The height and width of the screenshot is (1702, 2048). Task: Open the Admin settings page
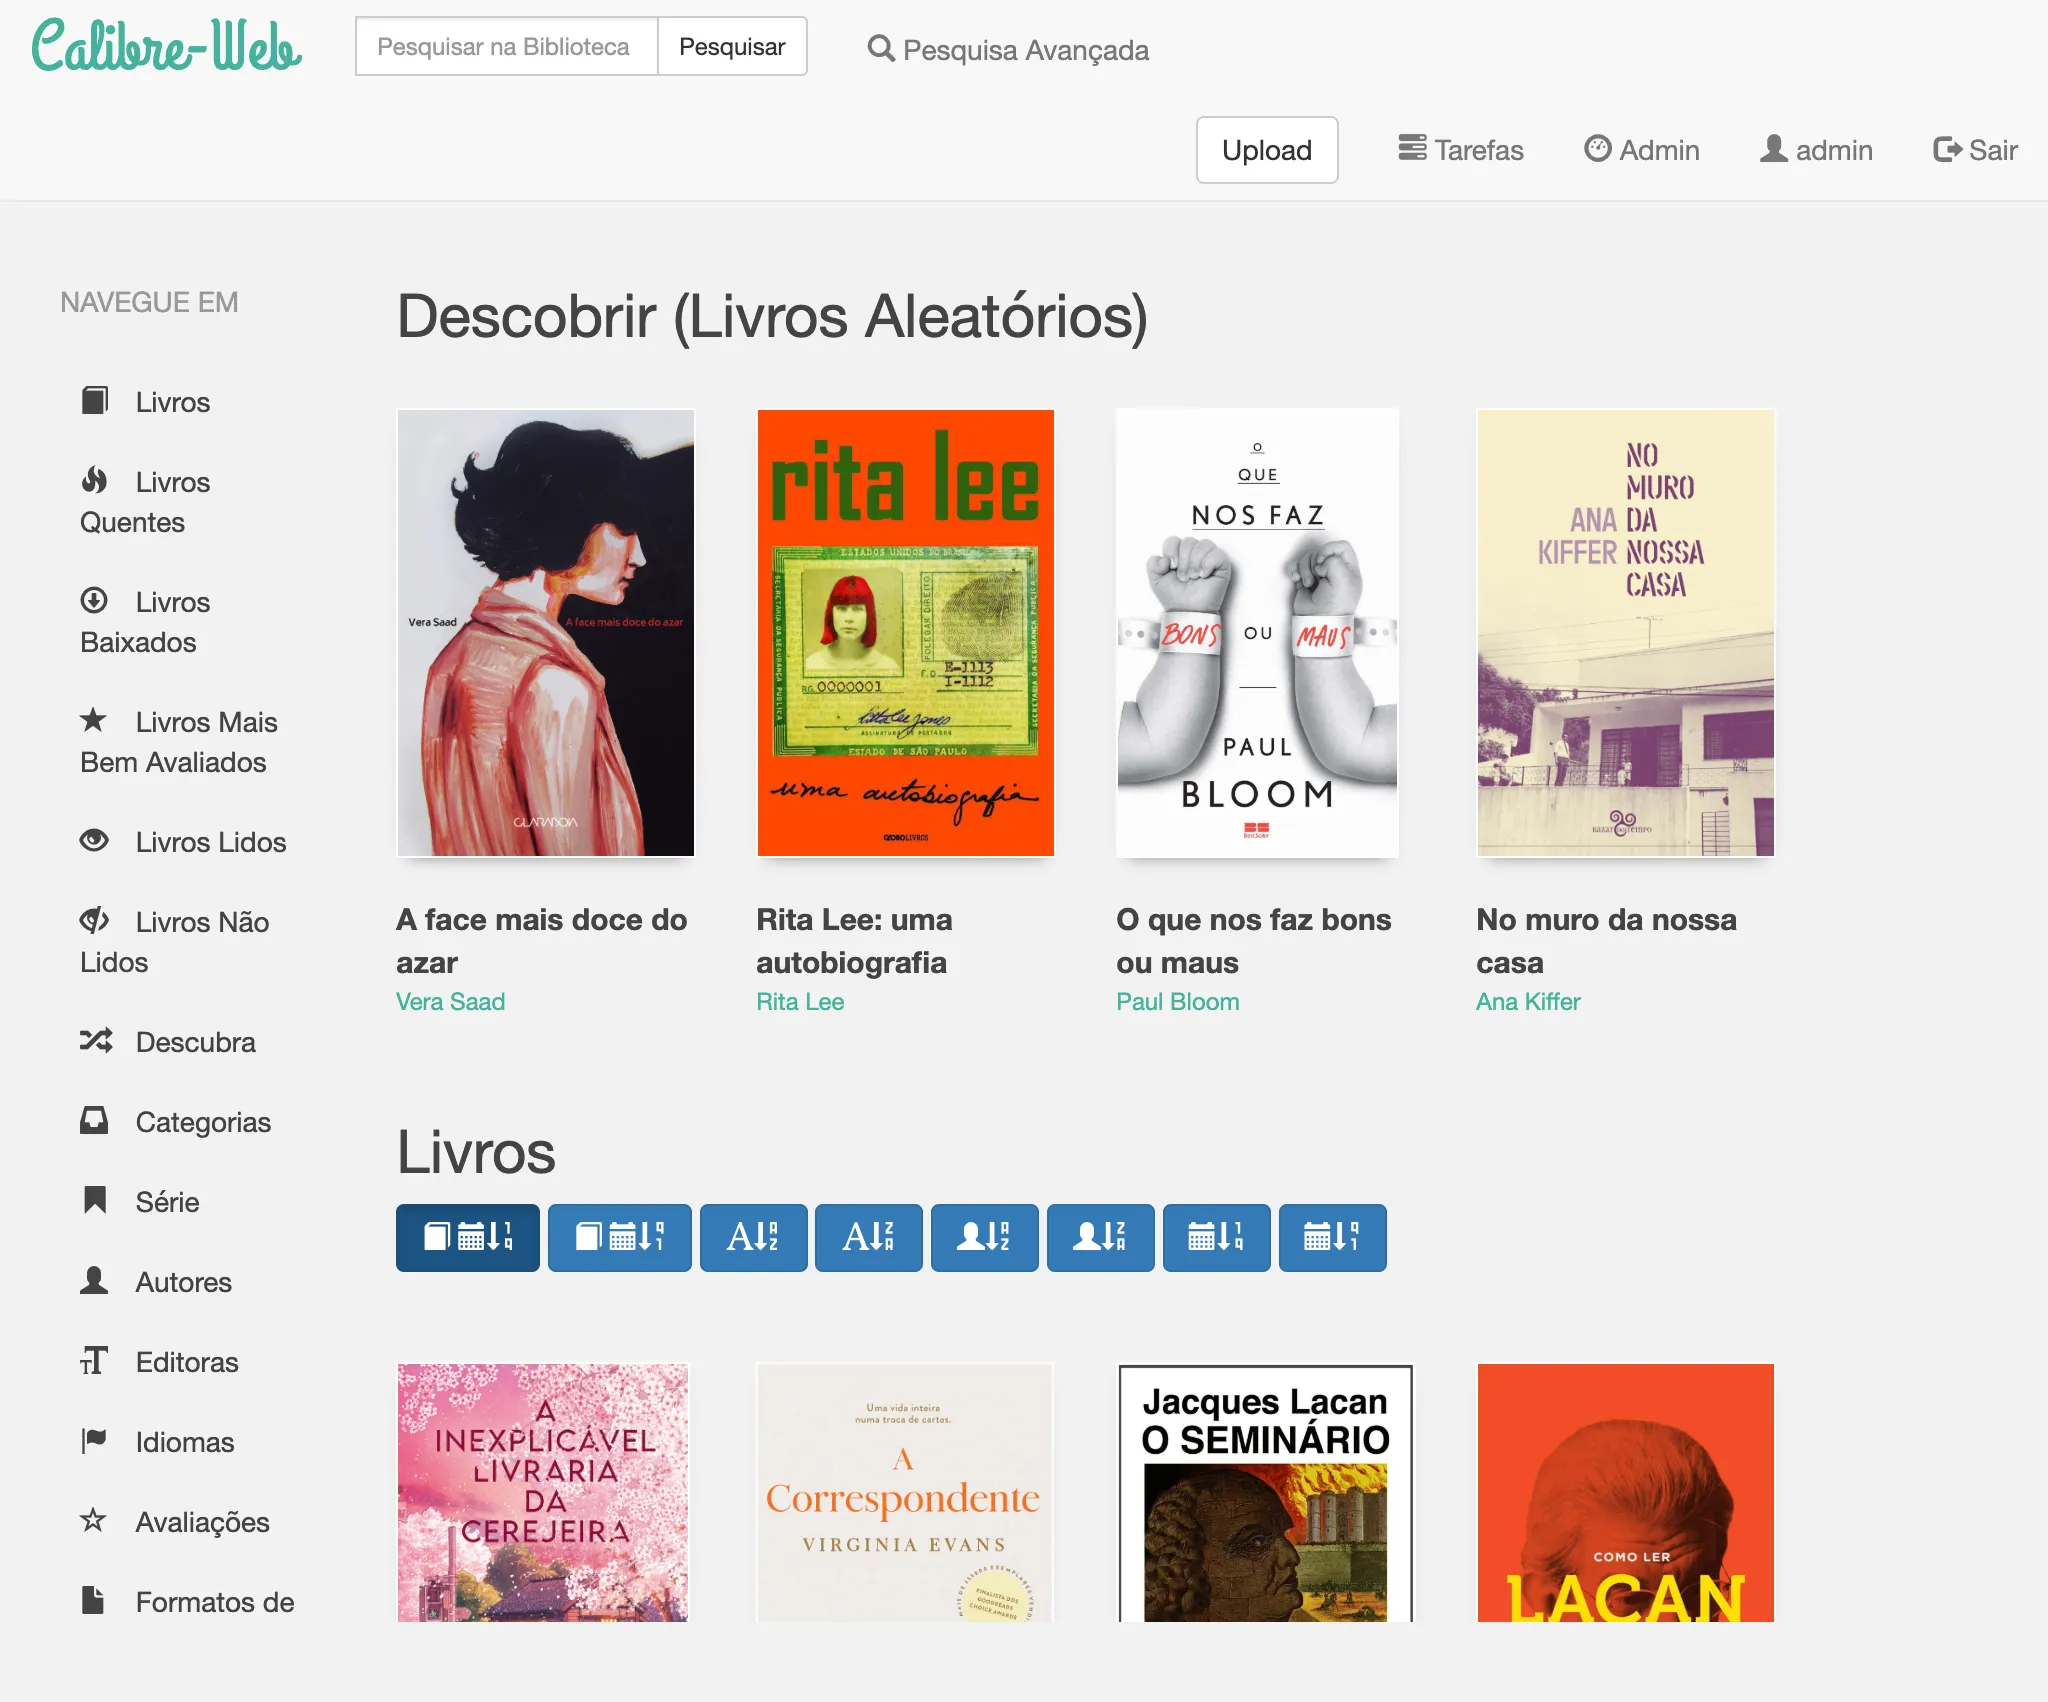[x=1641, y=150]
